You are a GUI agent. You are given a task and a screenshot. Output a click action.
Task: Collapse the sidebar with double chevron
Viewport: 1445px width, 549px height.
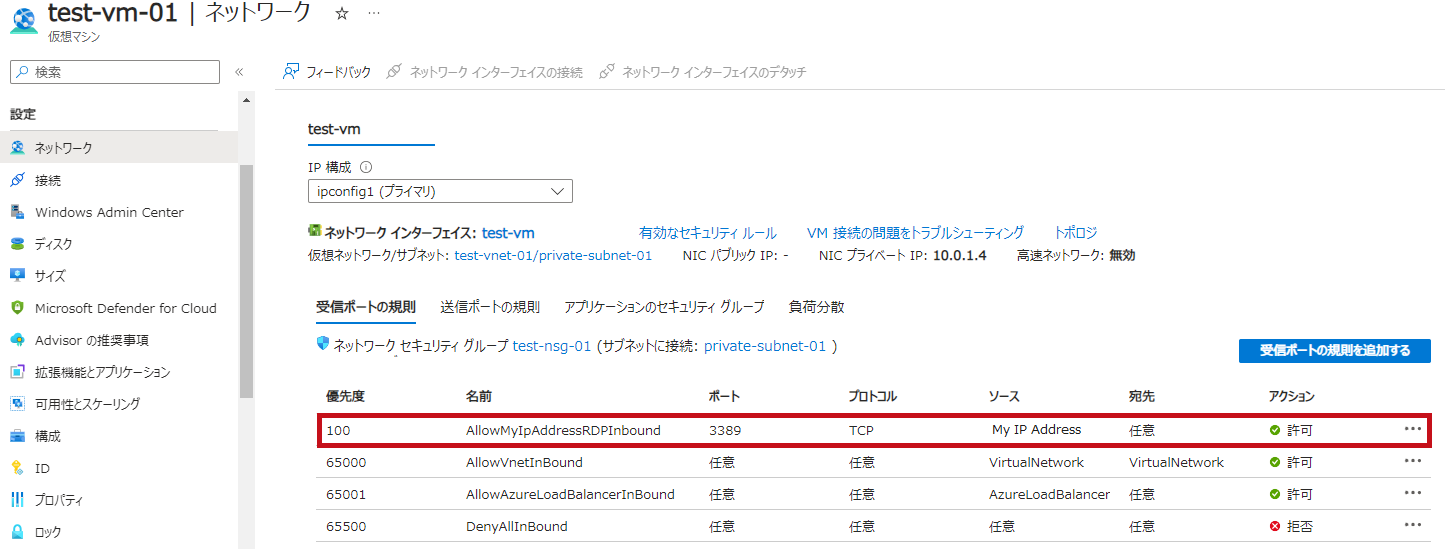[x=239, y=72]
